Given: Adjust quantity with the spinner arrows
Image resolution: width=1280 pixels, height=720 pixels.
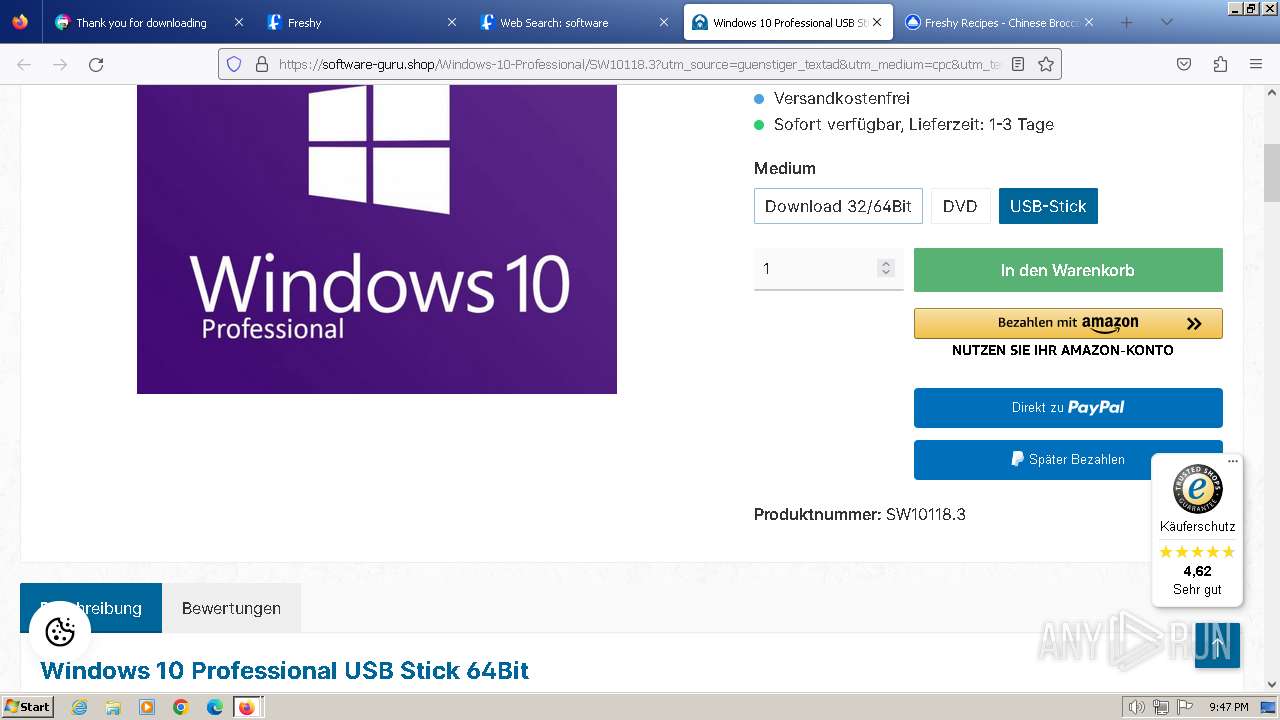Looking at the screenshot, I should pyautogui.click(x=885, y=268).
